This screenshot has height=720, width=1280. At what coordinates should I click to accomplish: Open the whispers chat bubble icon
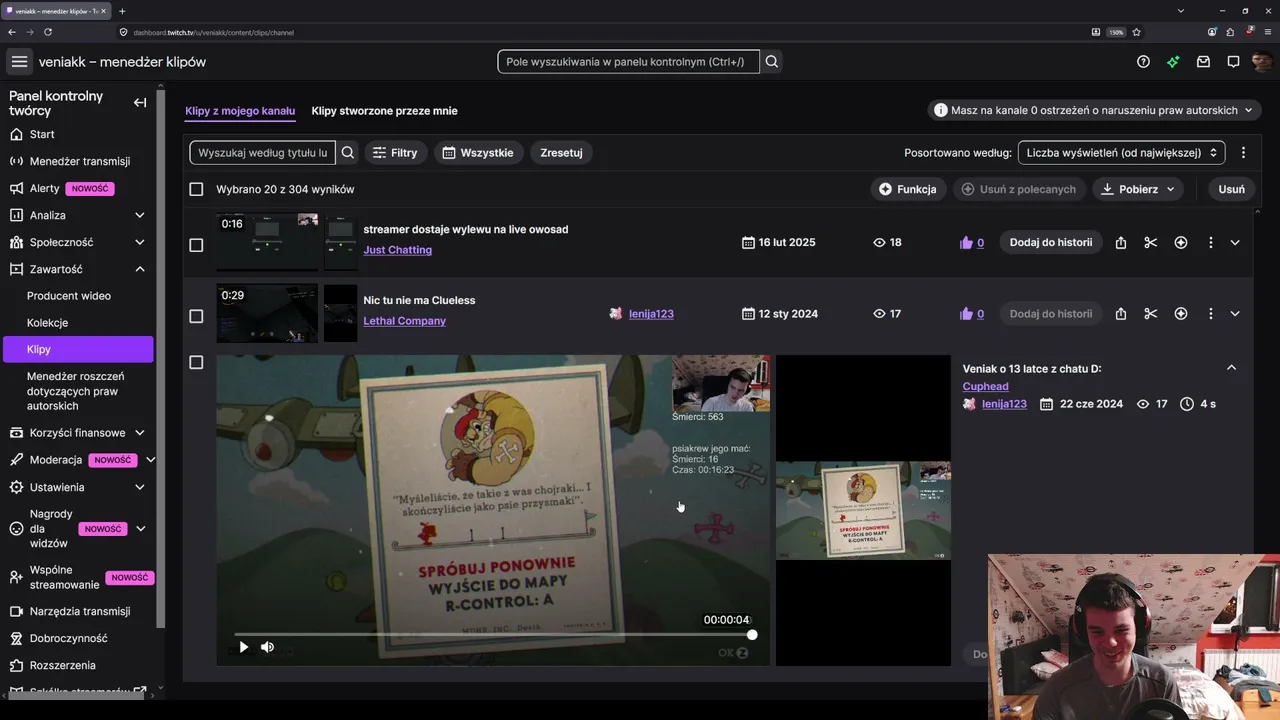click(x=1233, y=62)
